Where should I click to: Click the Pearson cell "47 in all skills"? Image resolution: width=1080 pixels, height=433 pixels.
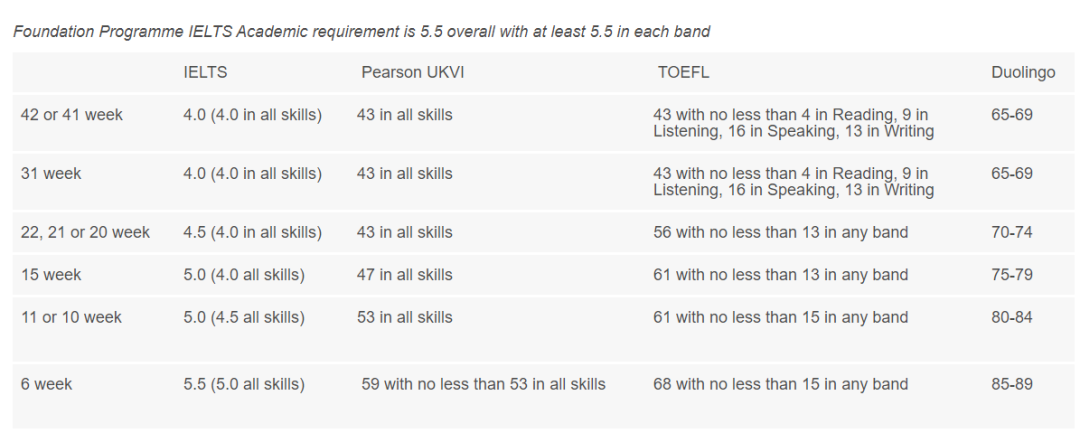[x=404, y=275]
